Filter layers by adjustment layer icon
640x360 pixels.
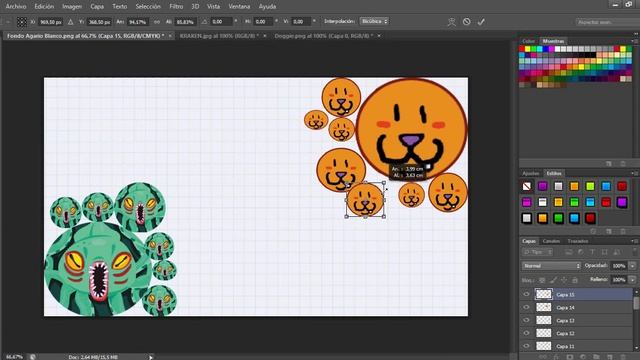tap(580, 252)
